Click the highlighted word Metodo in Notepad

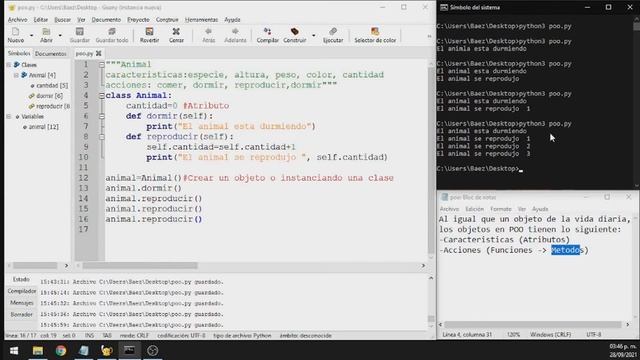point(566,250)
